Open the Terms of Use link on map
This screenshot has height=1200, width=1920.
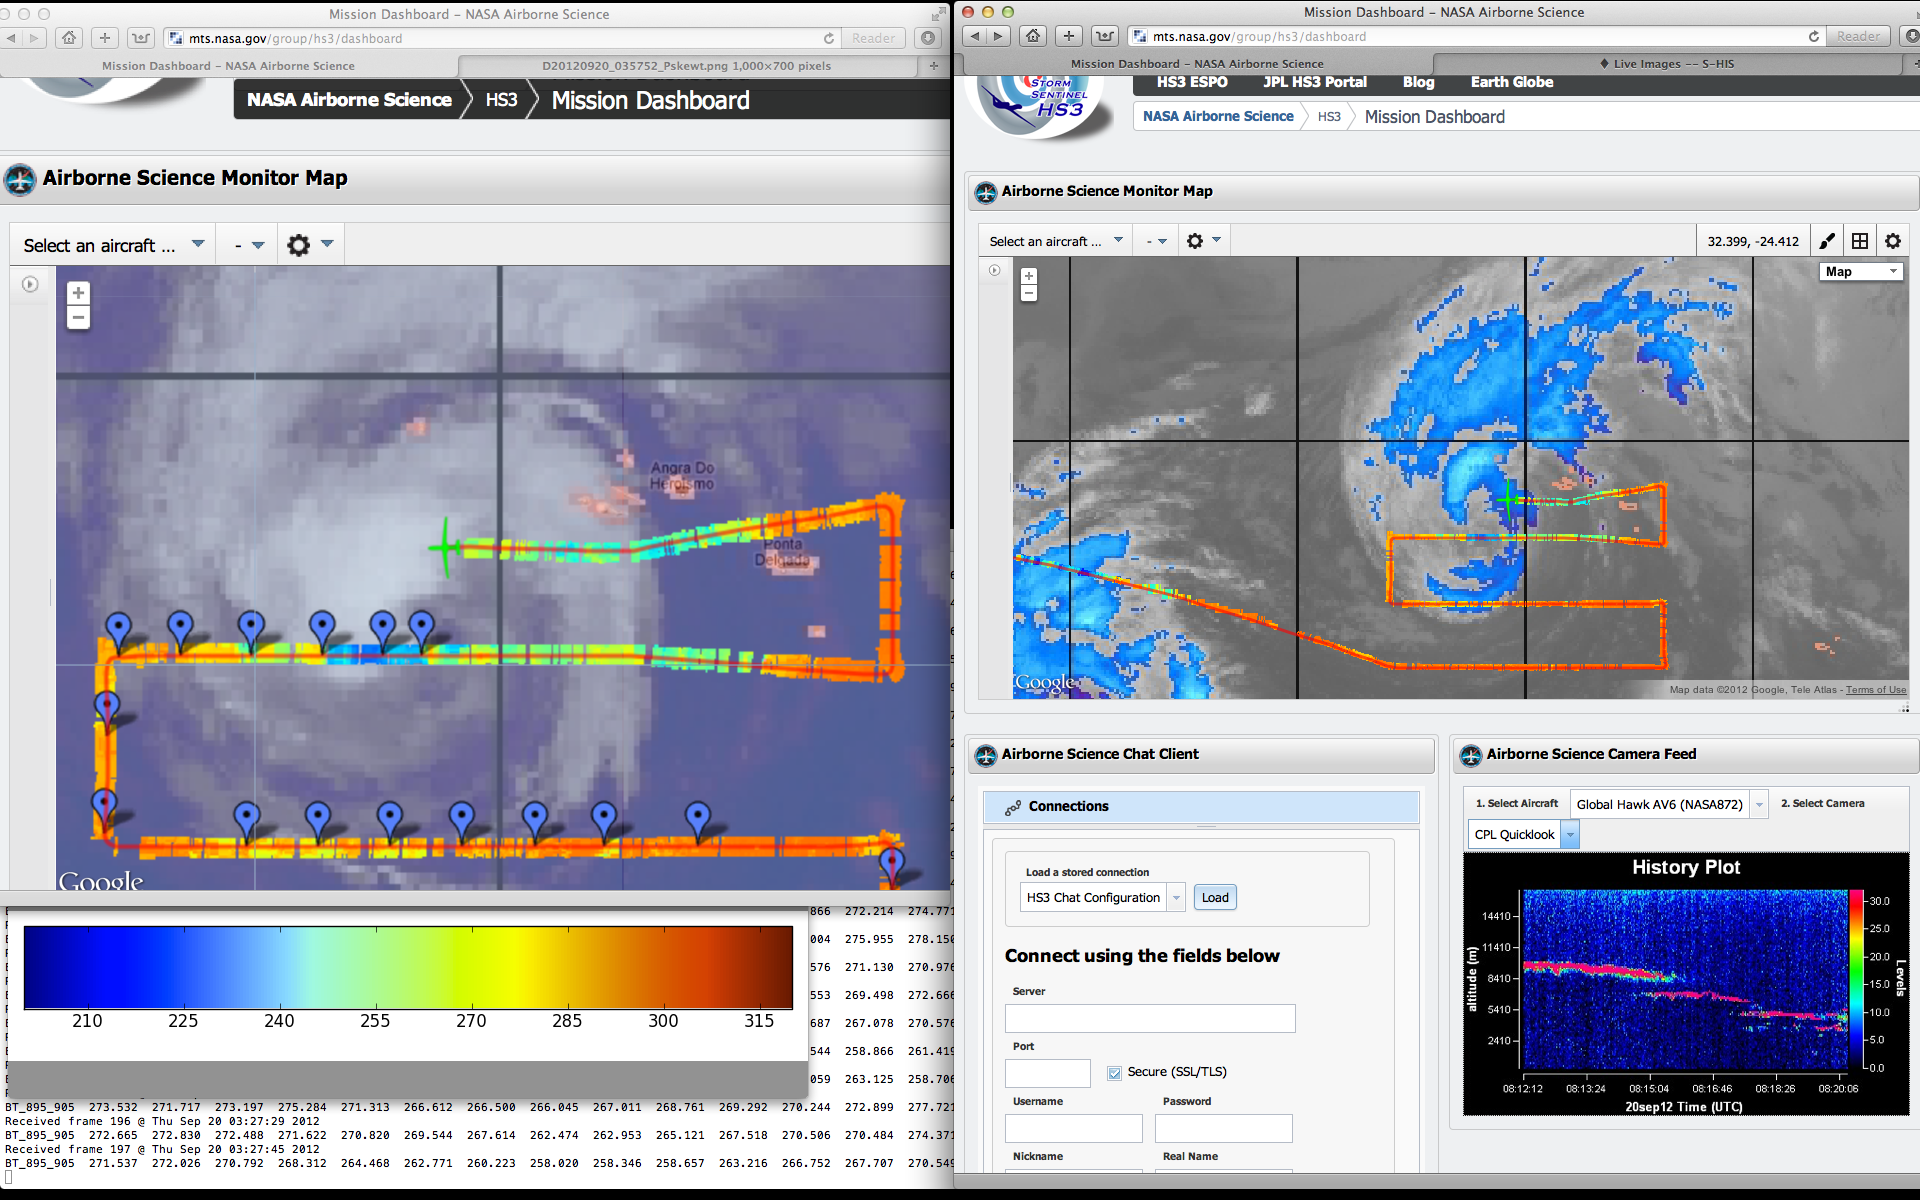(x=1876, y=690)
